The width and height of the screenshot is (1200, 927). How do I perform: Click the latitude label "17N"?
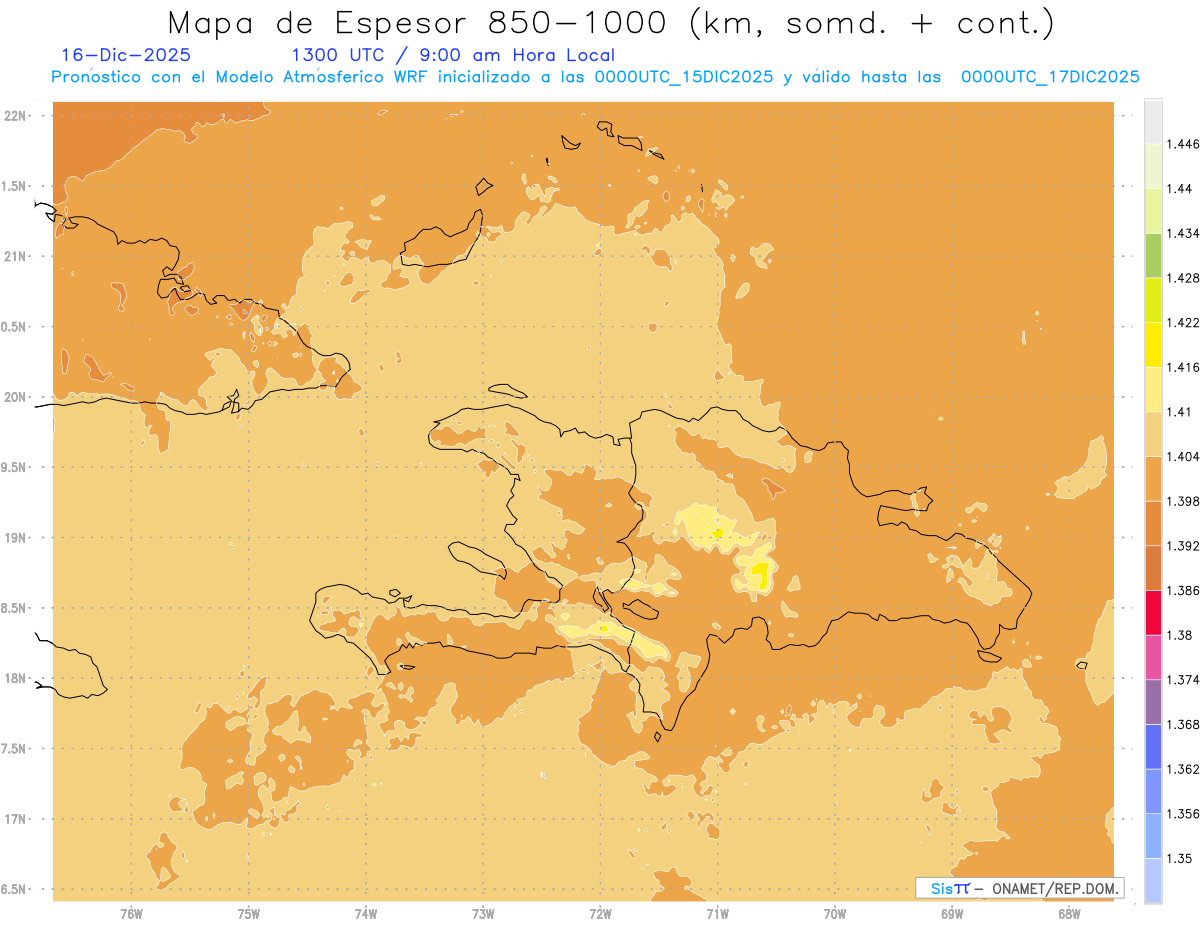point(17,819)
